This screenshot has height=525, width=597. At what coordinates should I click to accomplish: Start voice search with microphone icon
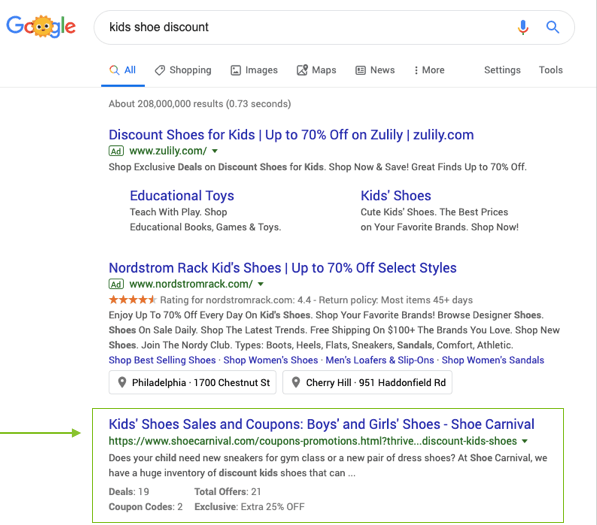[523, 27]
